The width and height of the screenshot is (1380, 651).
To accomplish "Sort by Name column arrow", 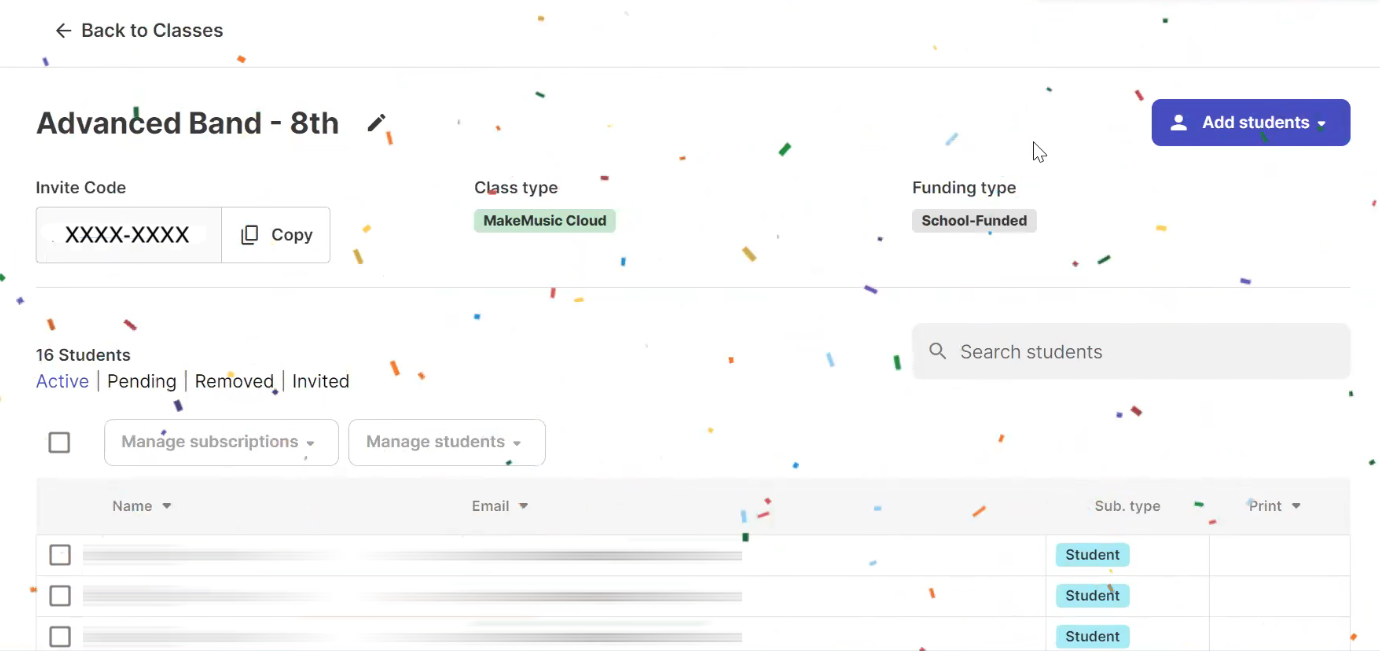I will (167, 506).
